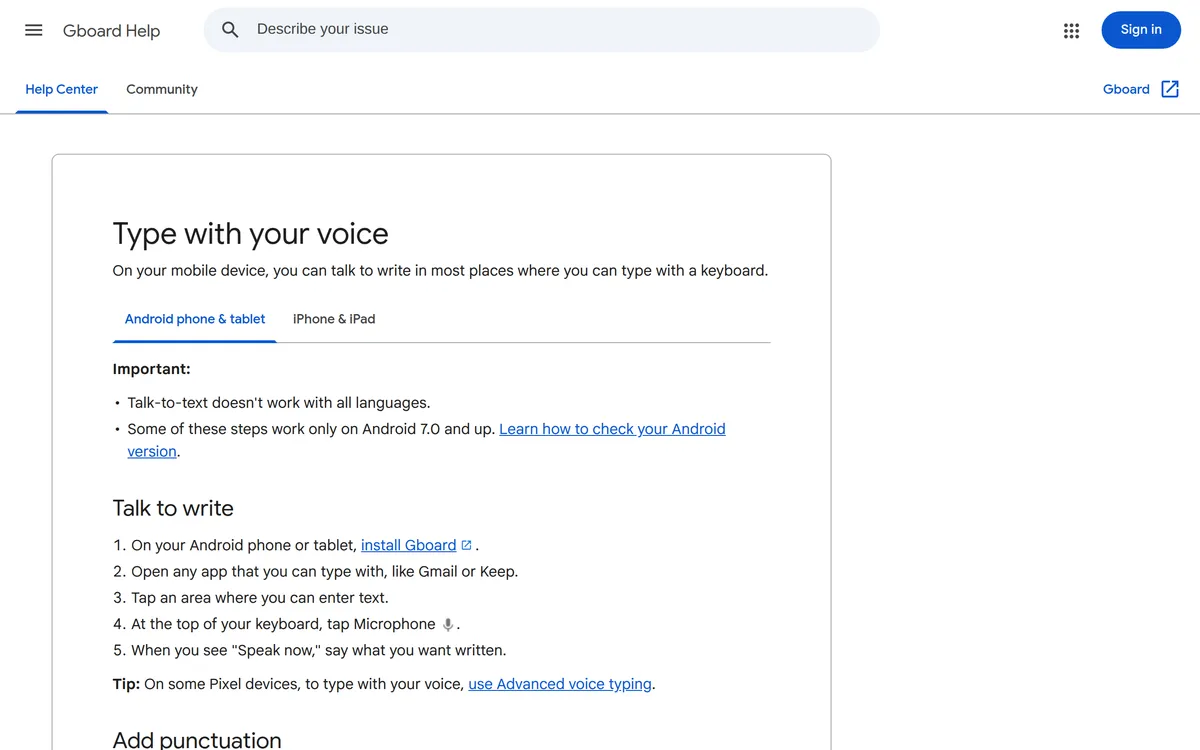Viewport: 1200px width, 750px height.
Task: Click the Gboard external link icon
Action: tap(1170, 89)
